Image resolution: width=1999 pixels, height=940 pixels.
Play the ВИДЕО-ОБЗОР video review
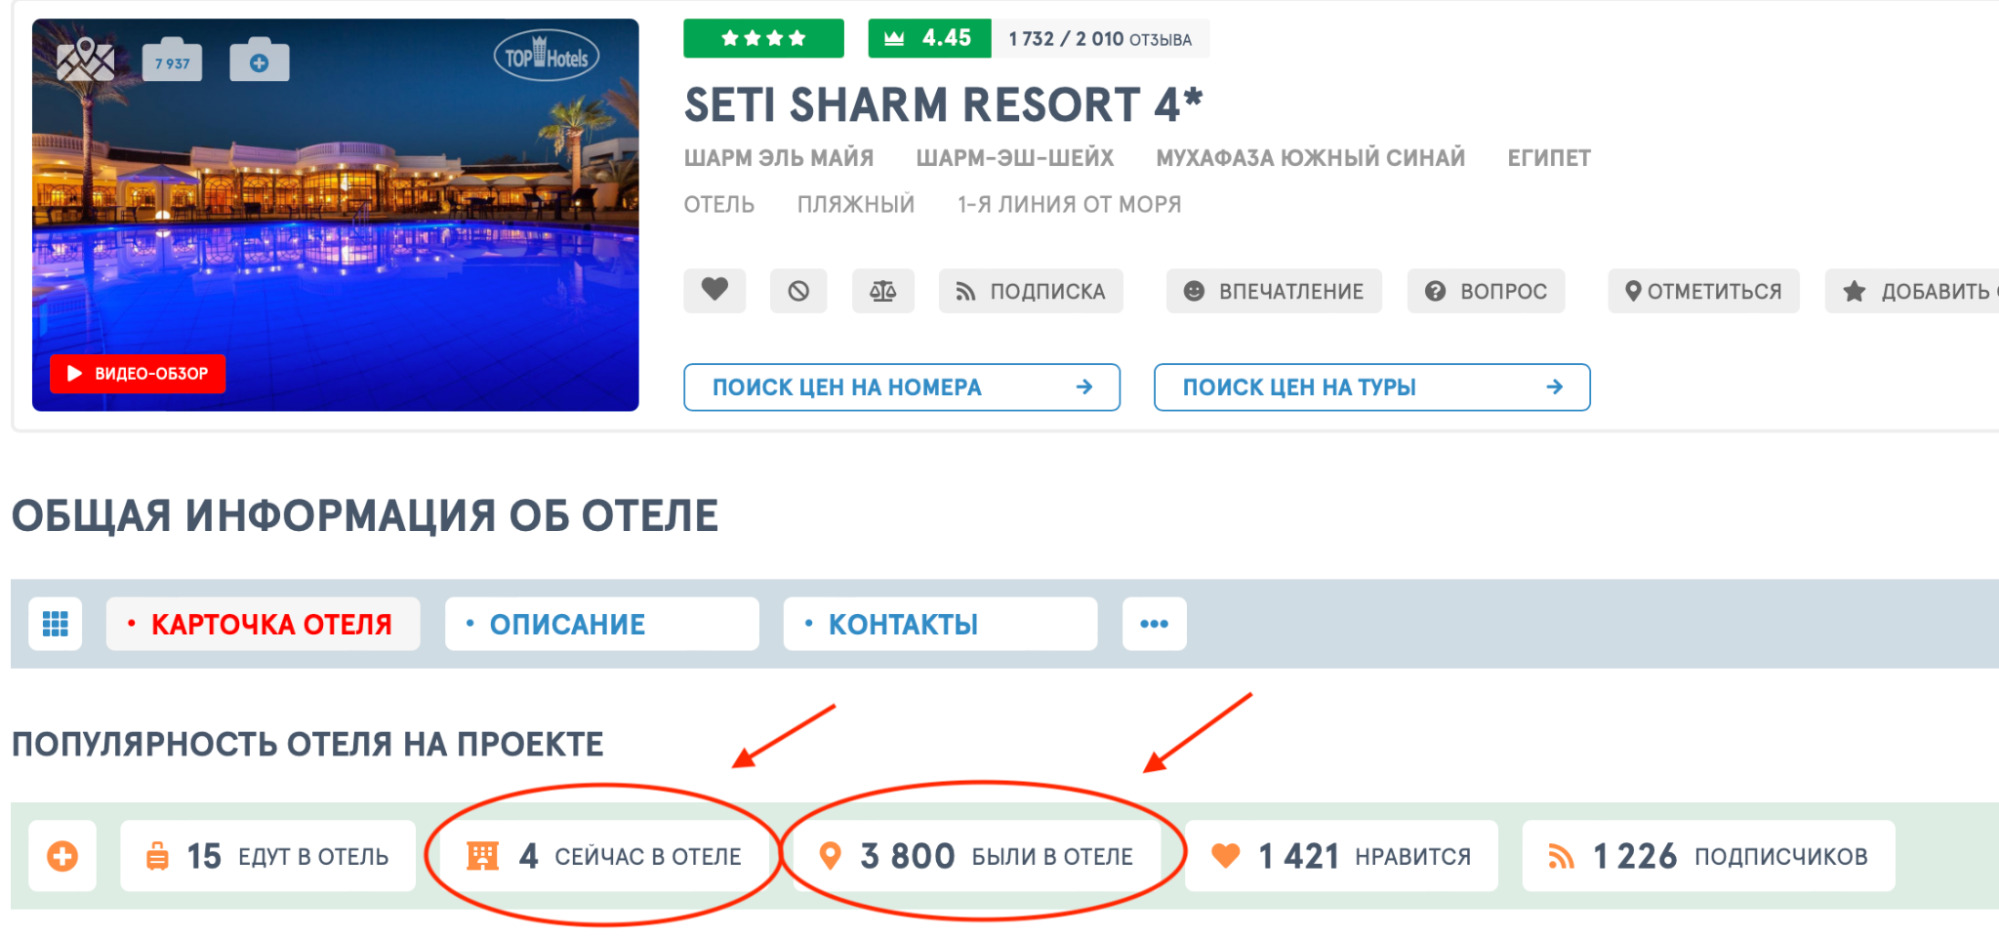(x=138, y=374)
